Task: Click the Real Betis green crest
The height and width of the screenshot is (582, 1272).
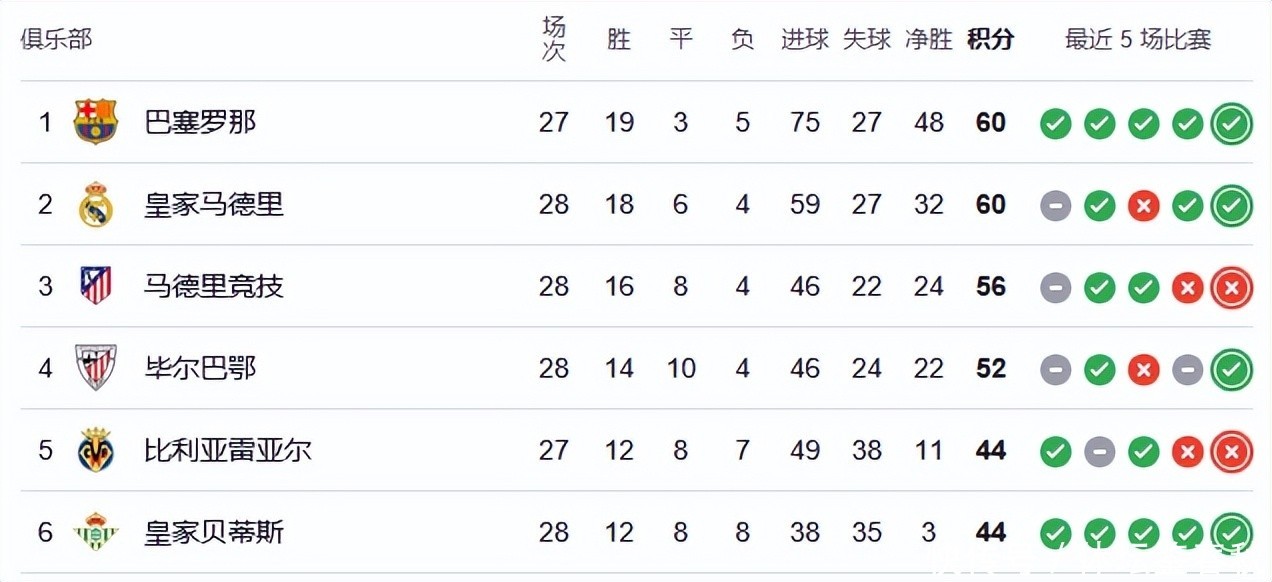Action: point(96,532)
